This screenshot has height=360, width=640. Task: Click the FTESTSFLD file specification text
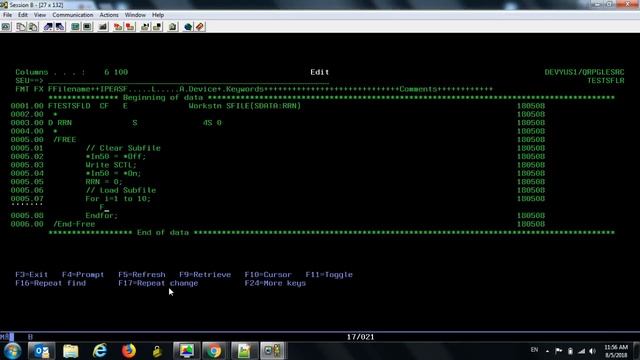pyautogui.click(x=69, y=106)
